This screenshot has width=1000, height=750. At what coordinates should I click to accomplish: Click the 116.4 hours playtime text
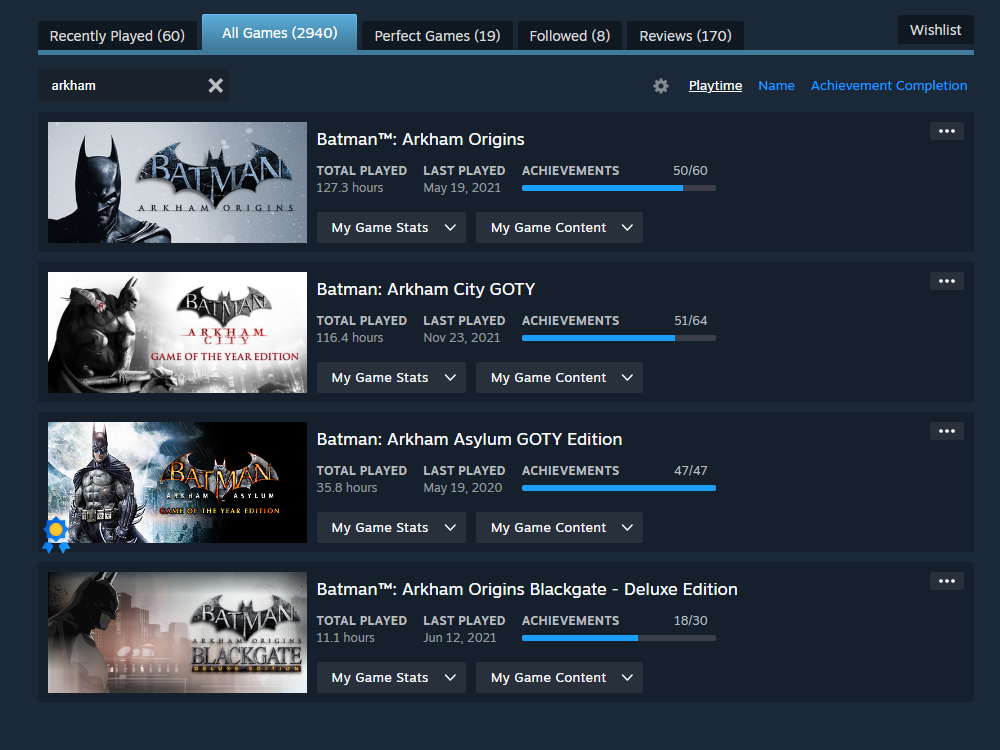[350, 337]
